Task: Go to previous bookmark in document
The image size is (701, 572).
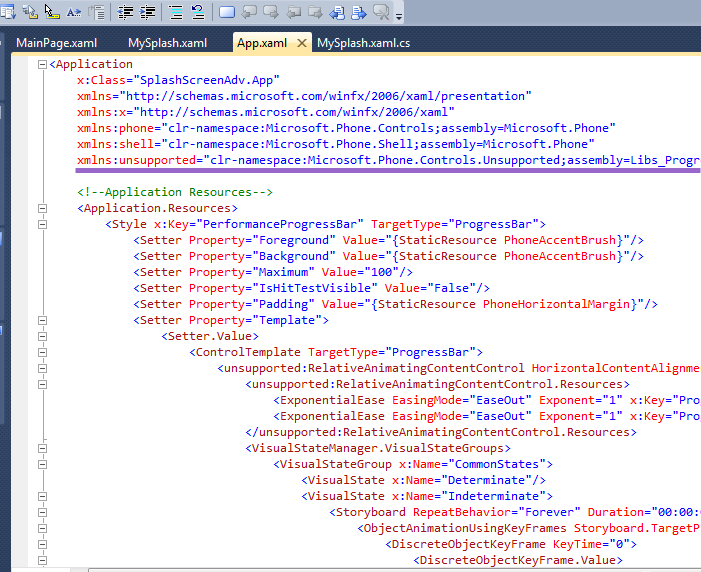Action: 337,12
